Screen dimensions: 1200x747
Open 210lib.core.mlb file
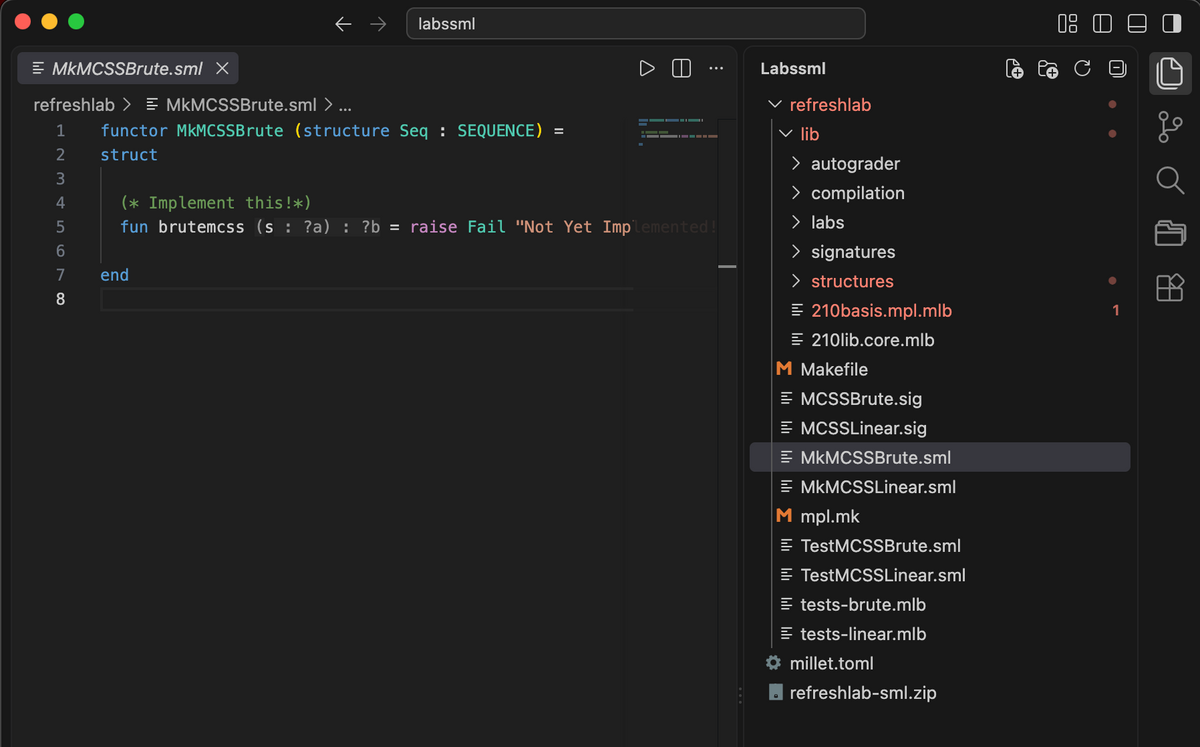pyautogui.click(x=940, y=340)
